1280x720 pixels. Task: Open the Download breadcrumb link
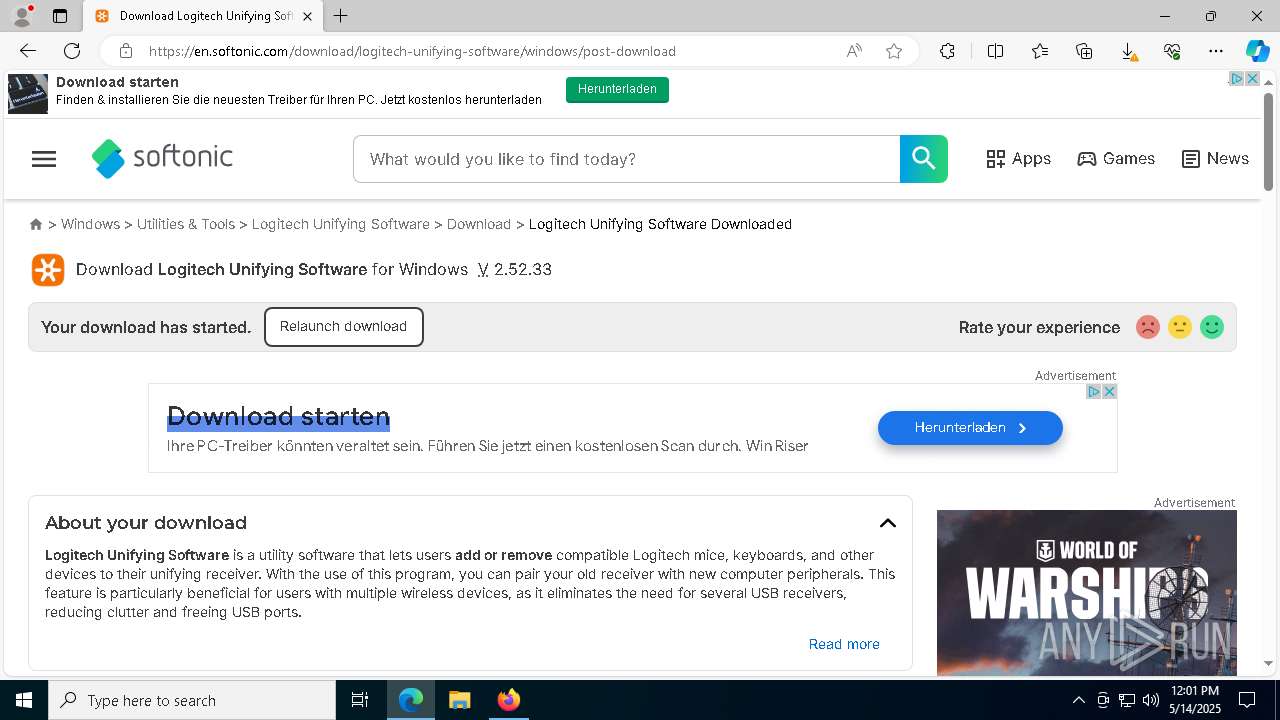479,224
